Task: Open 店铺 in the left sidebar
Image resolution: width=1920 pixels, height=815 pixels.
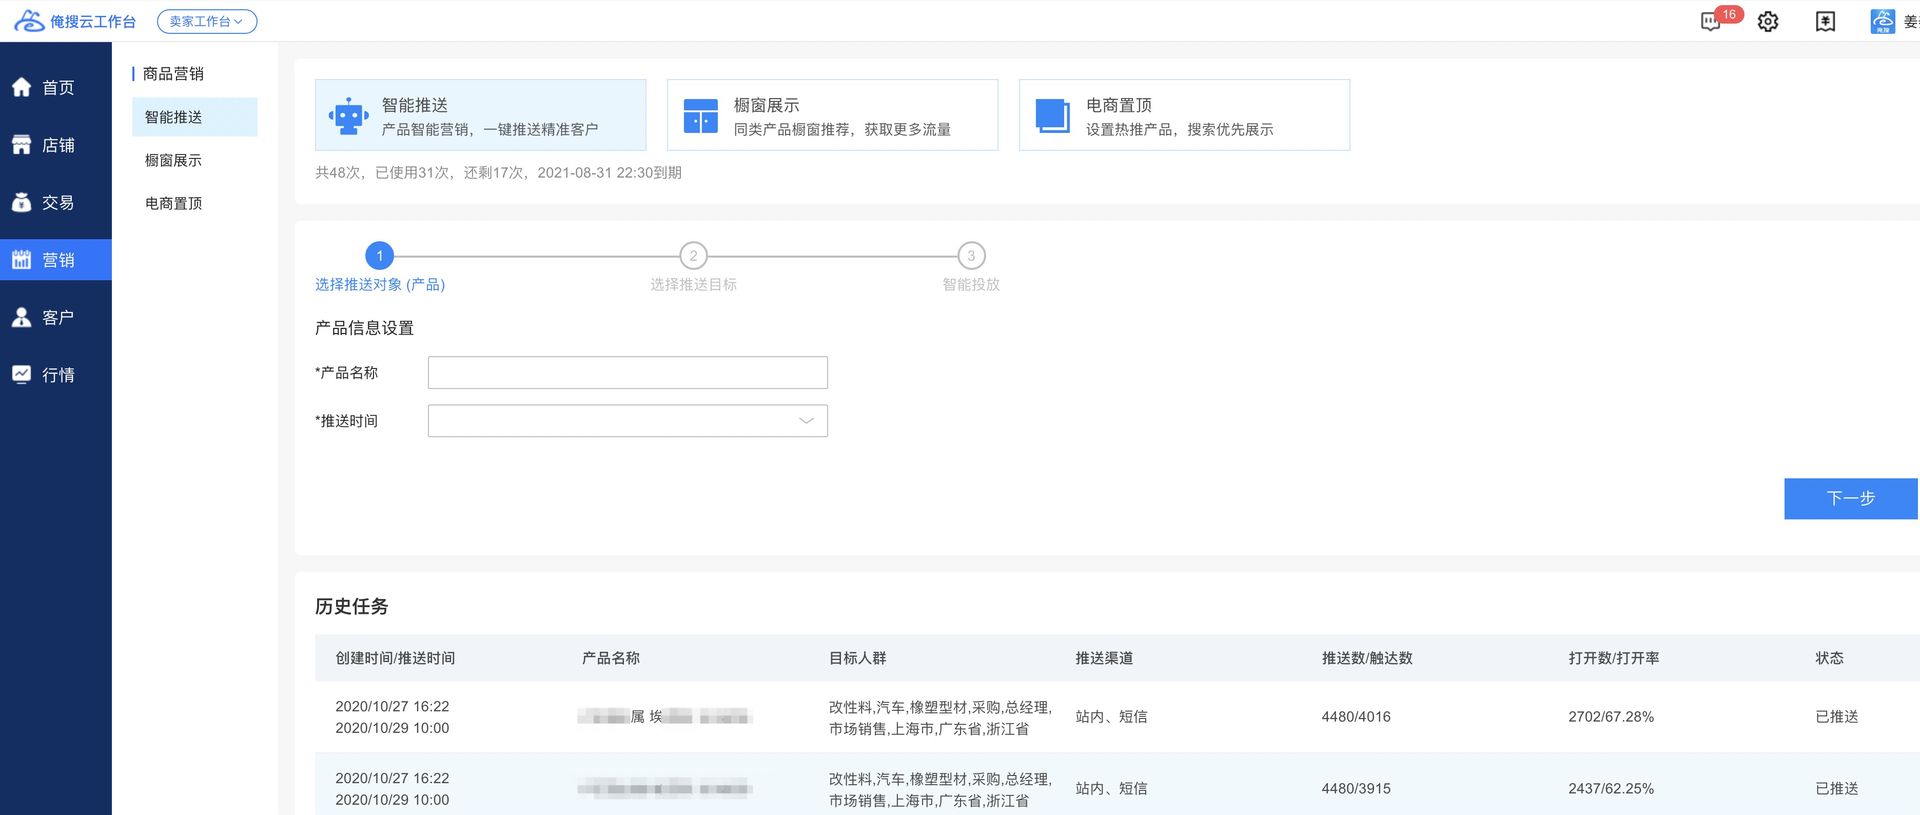Action: click(56, 145)
